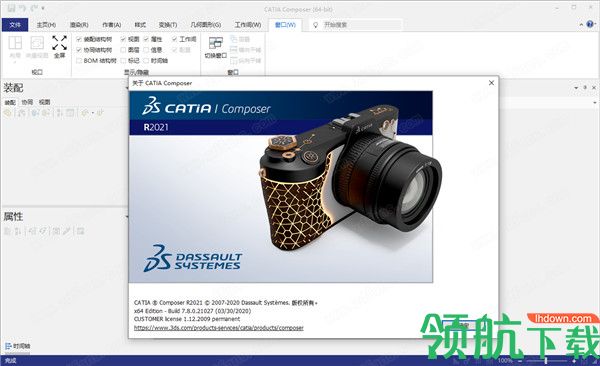Image resolution: width=600 pixels, height=366 pixels.
Task: Open the help icon's dropdown arrow
Action: 595,25
